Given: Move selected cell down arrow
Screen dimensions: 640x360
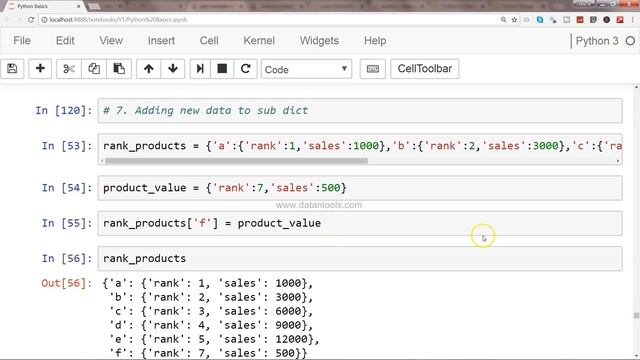Looking at the screenshot, I should tap(173, 69).
